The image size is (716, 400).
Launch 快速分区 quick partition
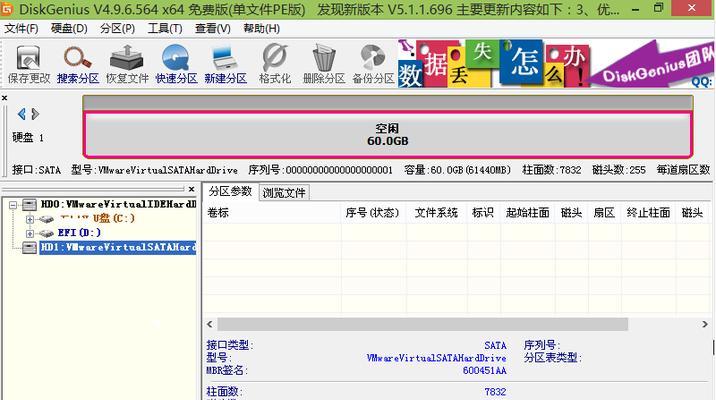[x=176, y=64]
